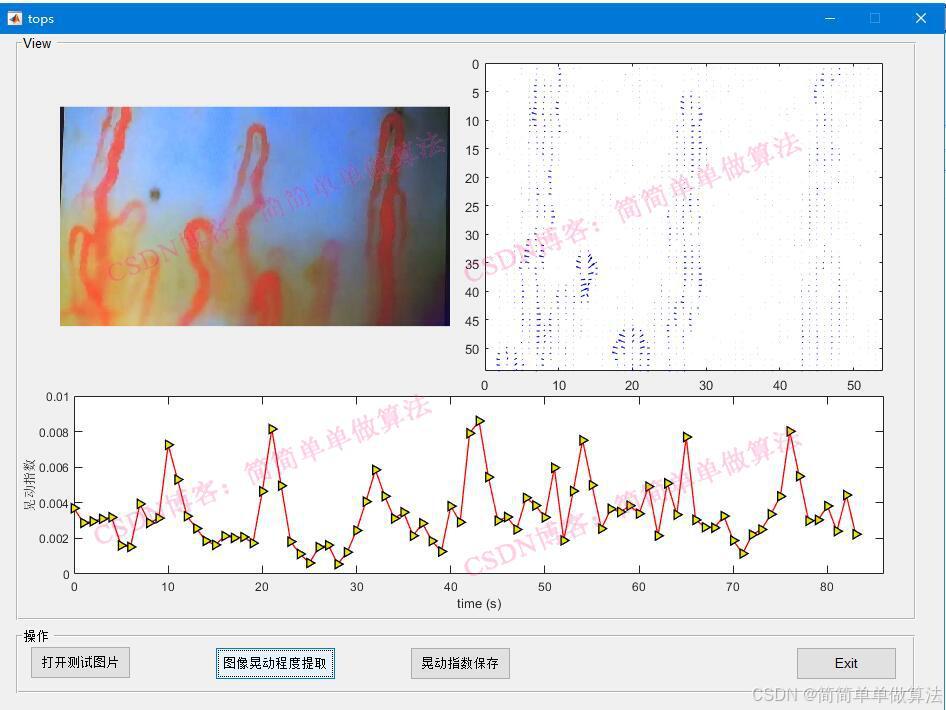Screen dimensions: 946x710
Task: Click the 晃动指数保存 button
Action: click(460, 663)
